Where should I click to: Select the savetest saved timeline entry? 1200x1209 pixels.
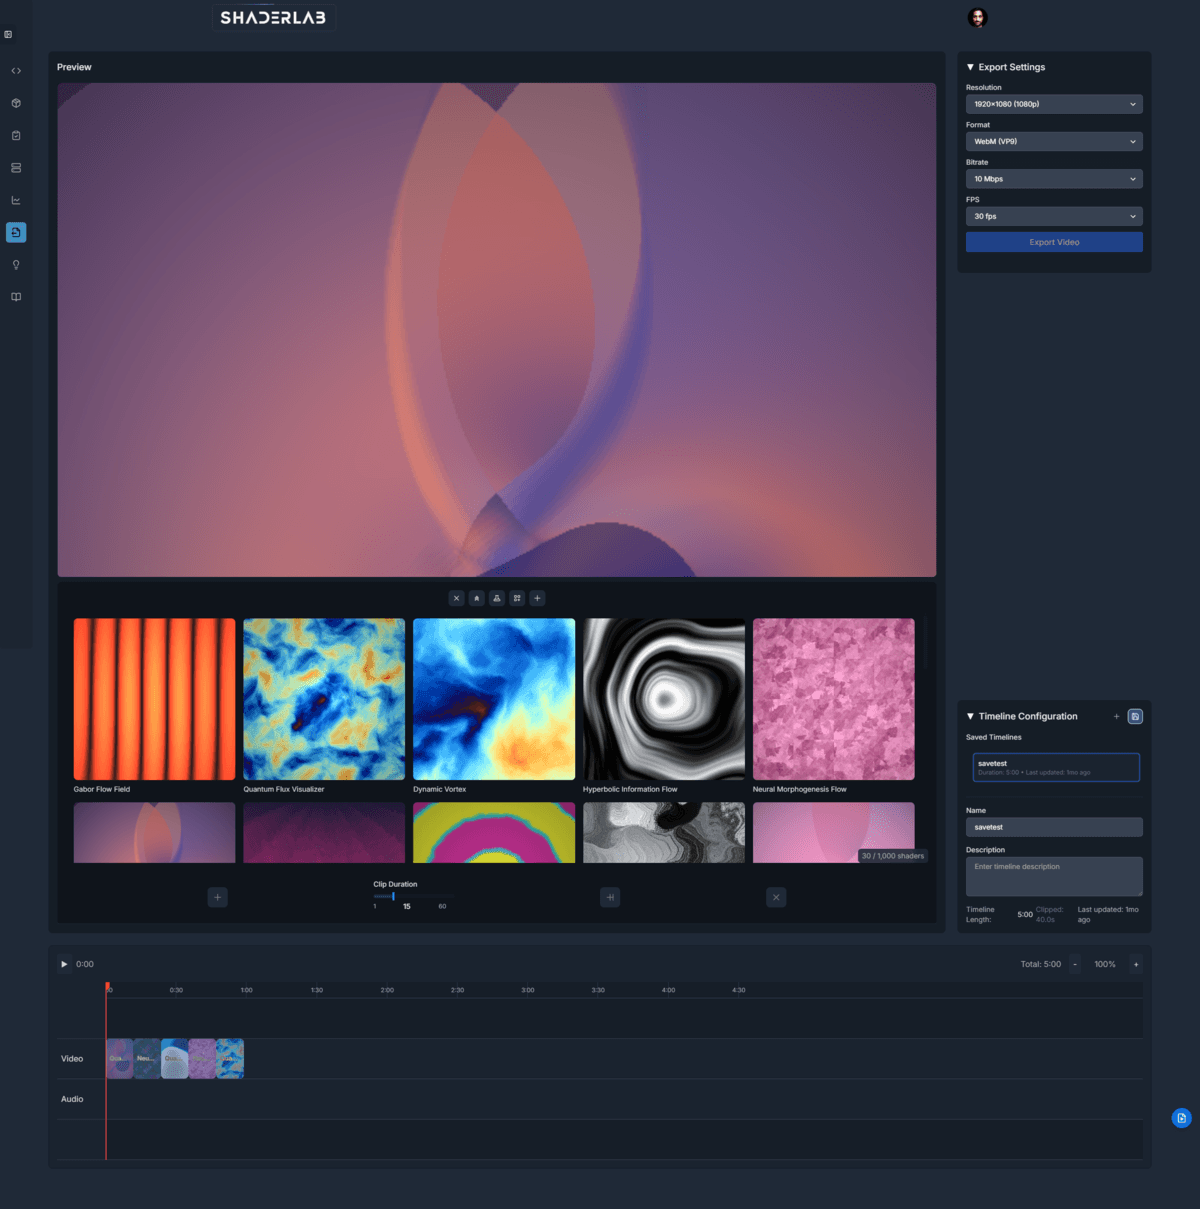[1056, 767]
